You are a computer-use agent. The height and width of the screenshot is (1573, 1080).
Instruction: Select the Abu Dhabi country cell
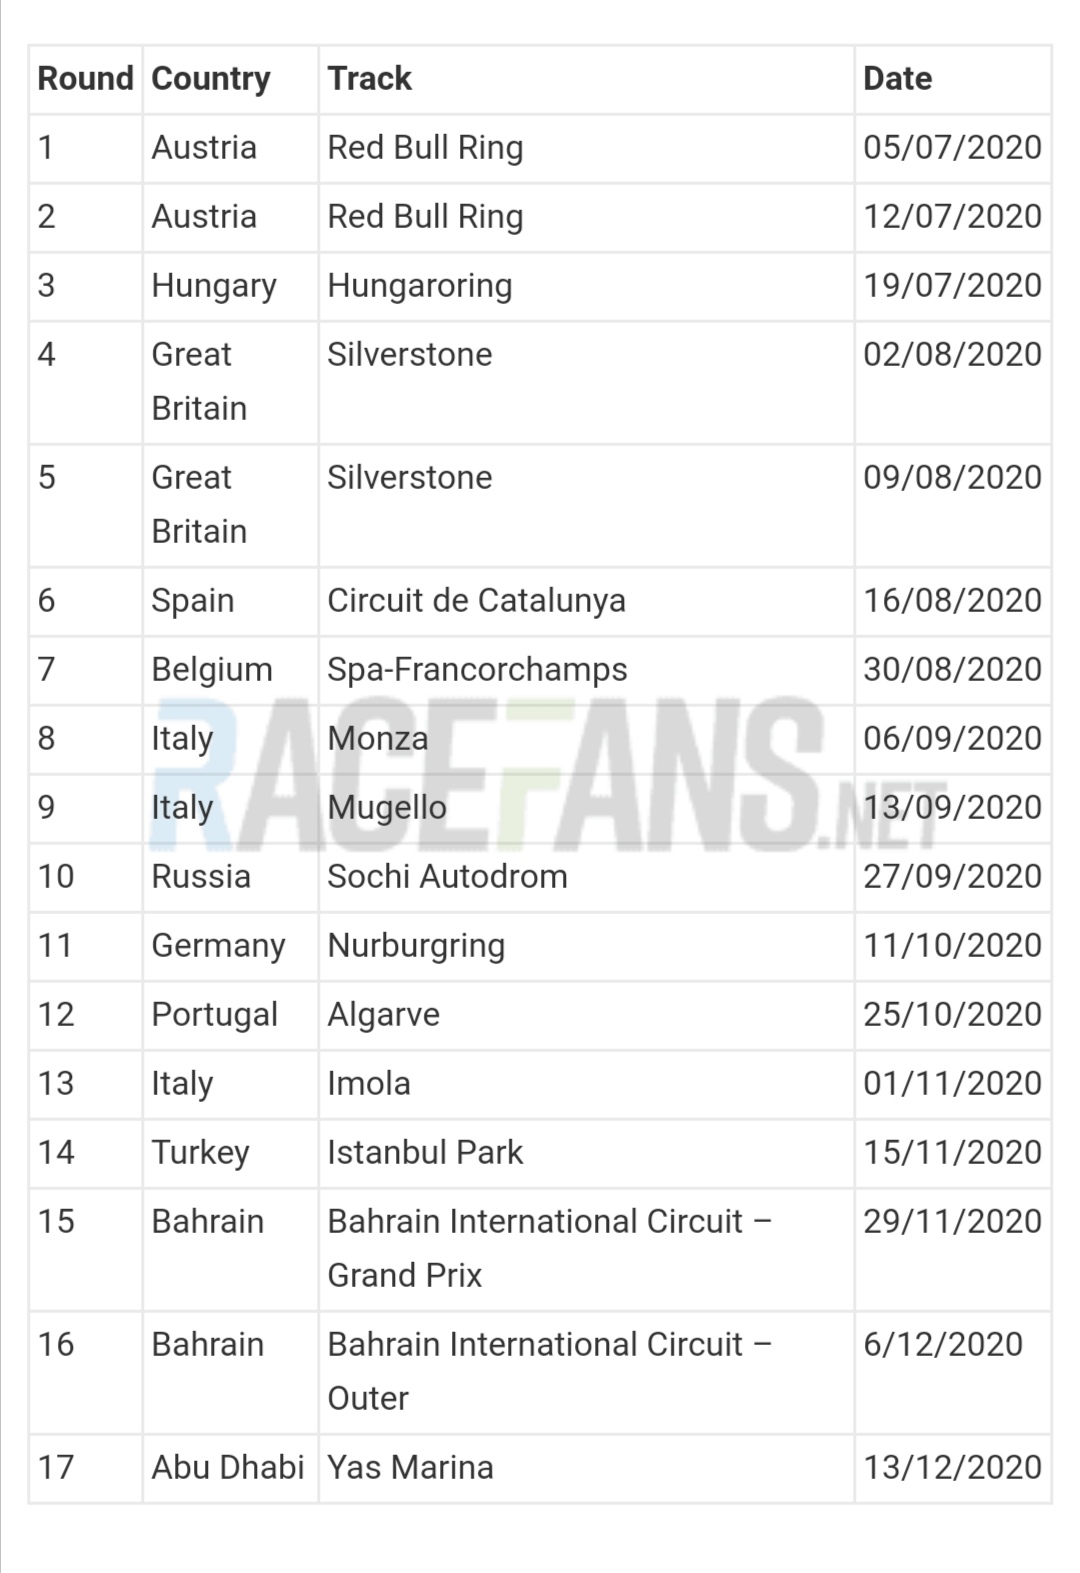[x=230, y=1468]
